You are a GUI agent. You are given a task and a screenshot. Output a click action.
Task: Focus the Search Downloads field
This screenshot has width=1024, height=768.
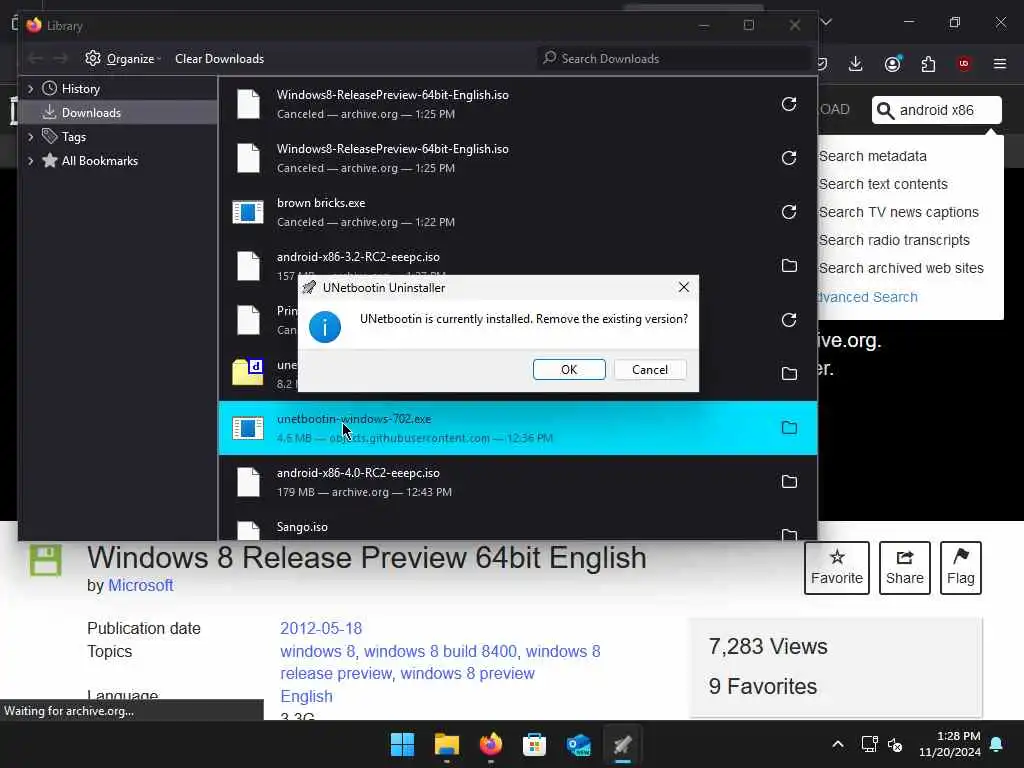673,59
